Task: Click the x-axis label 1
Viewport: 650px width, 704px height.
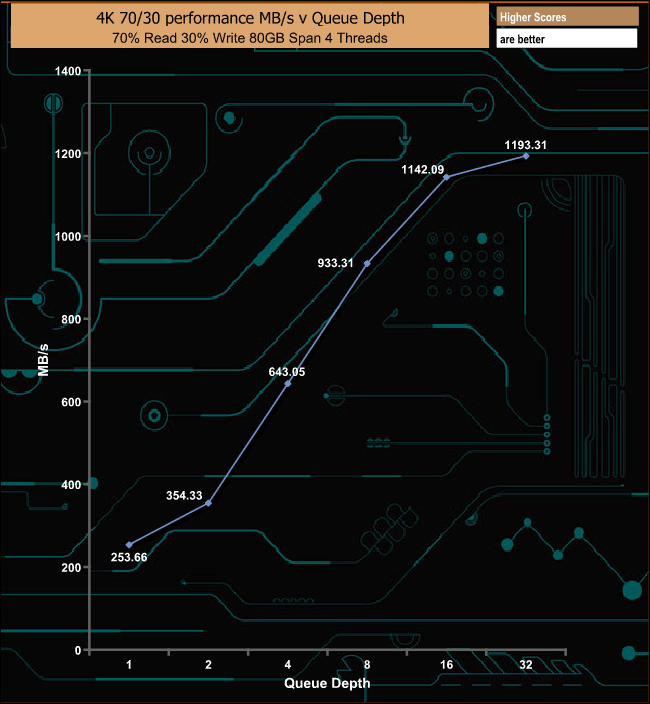Action: pyautogui.click(x=129, y=664)
